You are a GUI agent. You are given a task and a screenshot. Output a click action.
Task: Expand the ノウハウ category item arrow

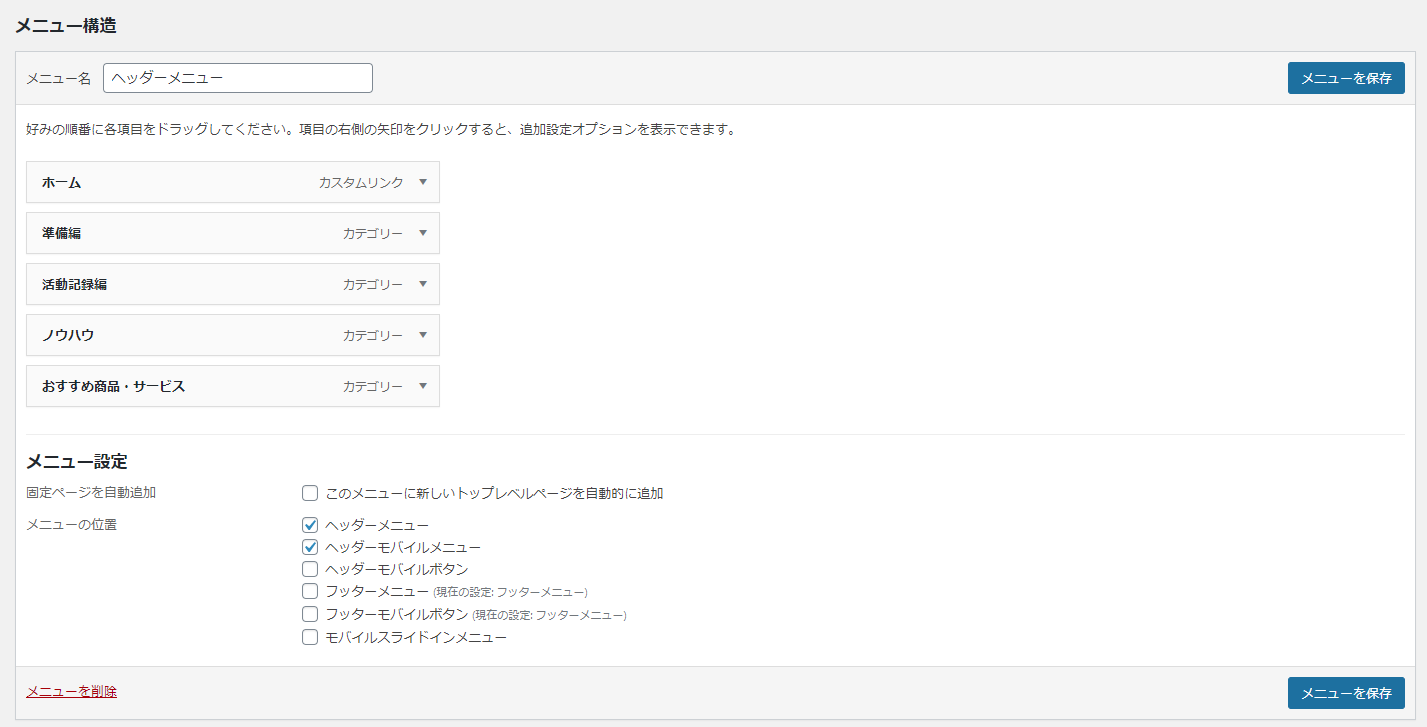[423, 335]
